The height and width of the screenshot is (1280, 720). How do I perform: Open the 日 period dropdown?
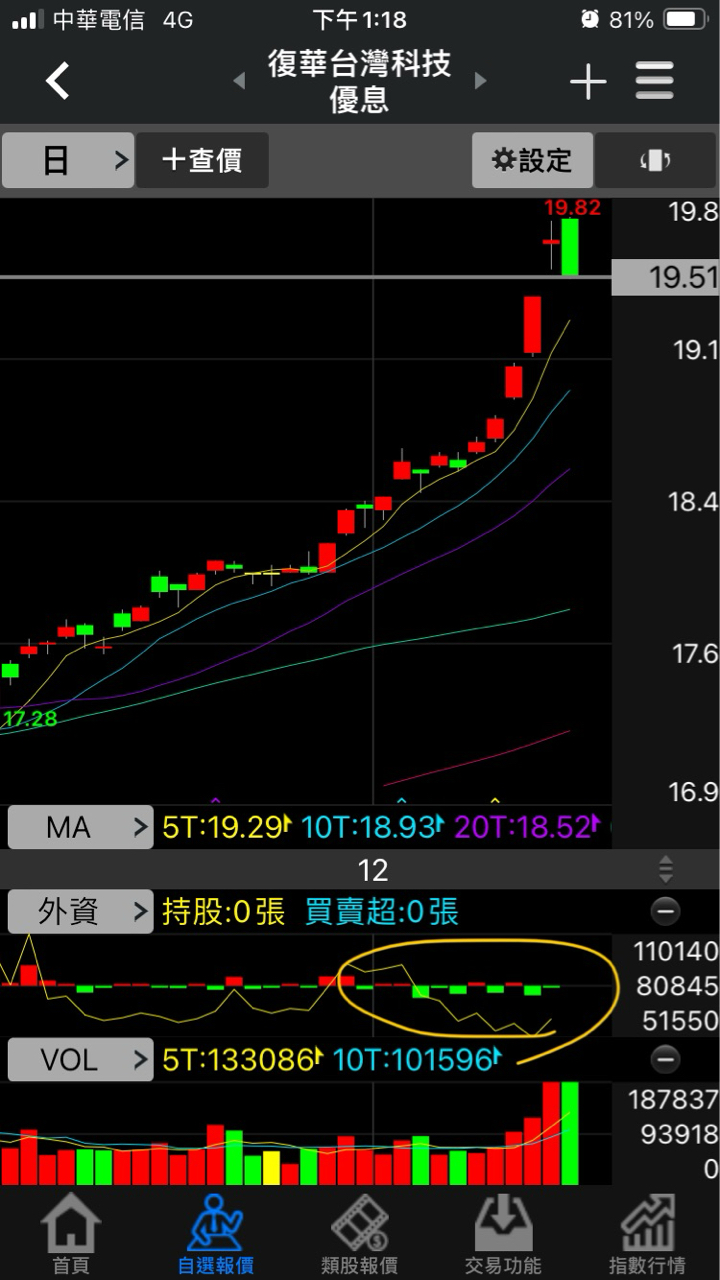coord(67,160)
